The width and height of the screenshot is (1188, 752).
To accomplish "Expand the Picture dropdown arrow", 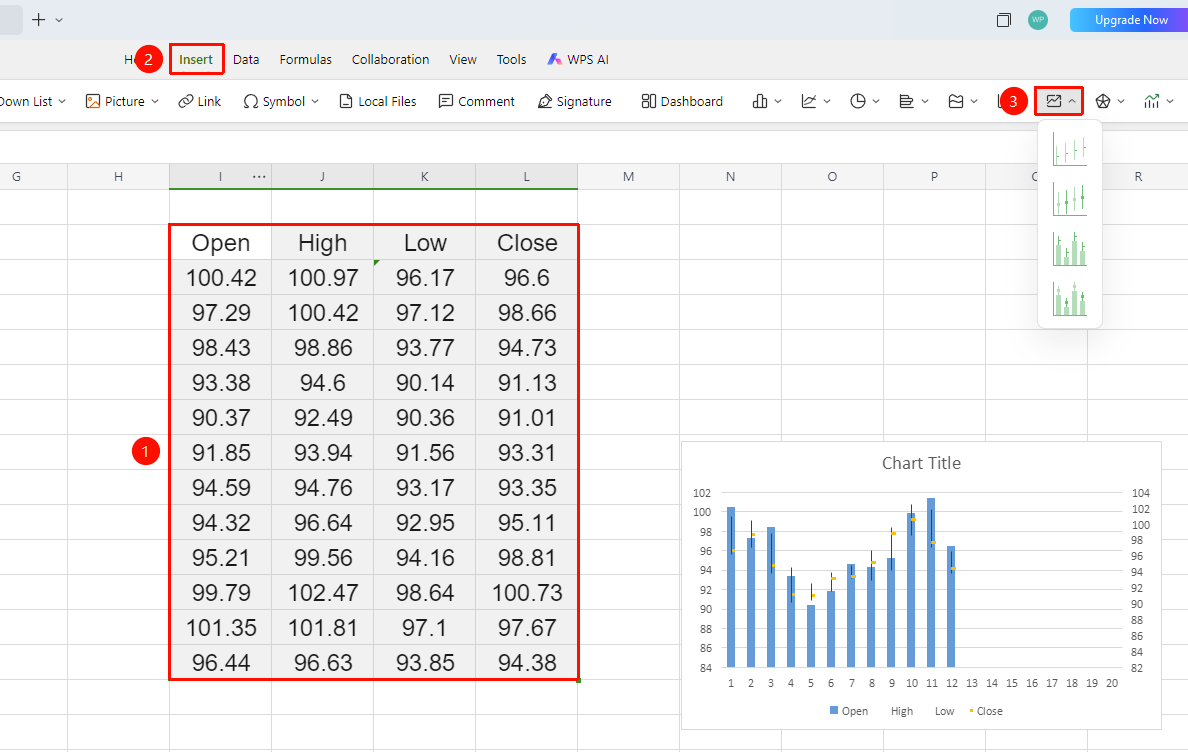I will [x=155, y=101].
